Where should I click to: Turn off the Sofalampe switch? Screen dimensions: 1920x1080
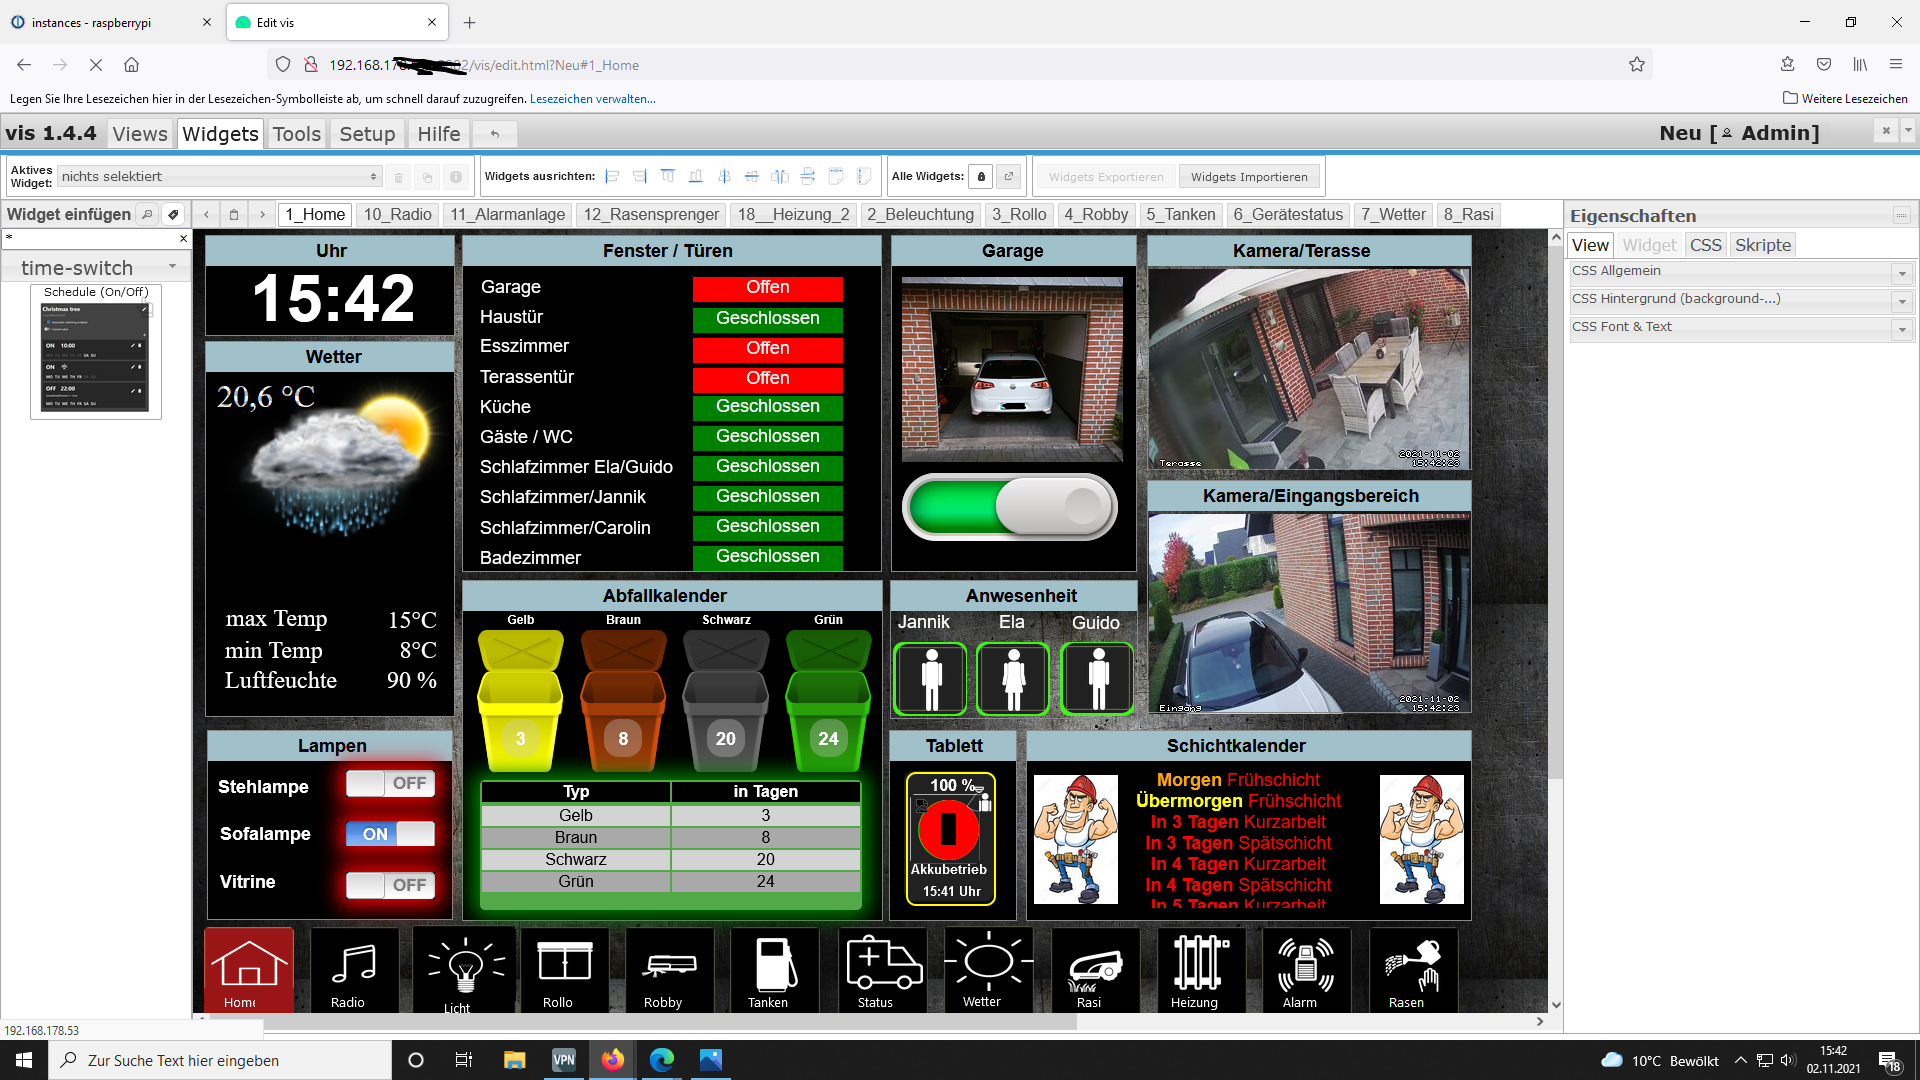[390, 834]
